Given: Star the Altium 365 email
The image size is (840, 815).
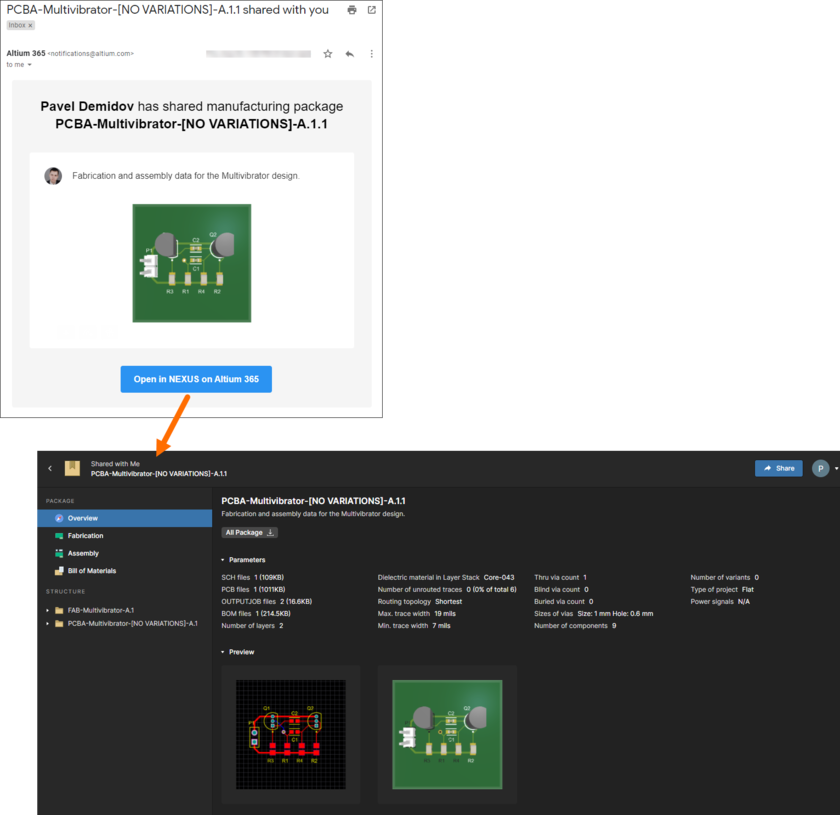Looking at the screenshot, I should (327, 53).
